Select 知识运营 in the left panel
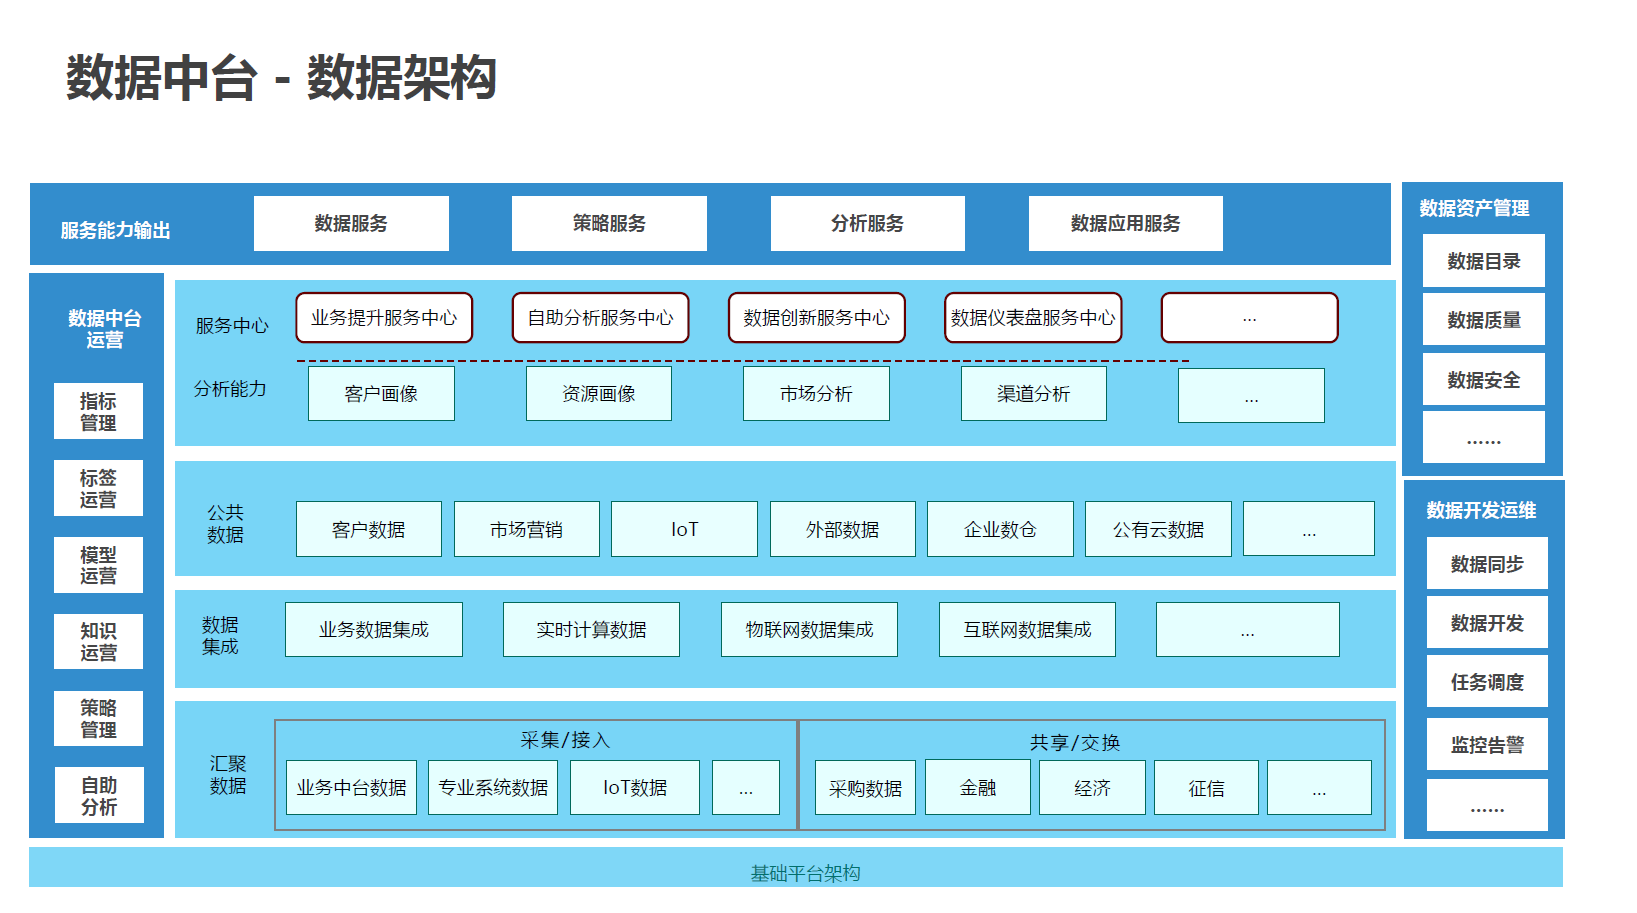 point(98,641)
